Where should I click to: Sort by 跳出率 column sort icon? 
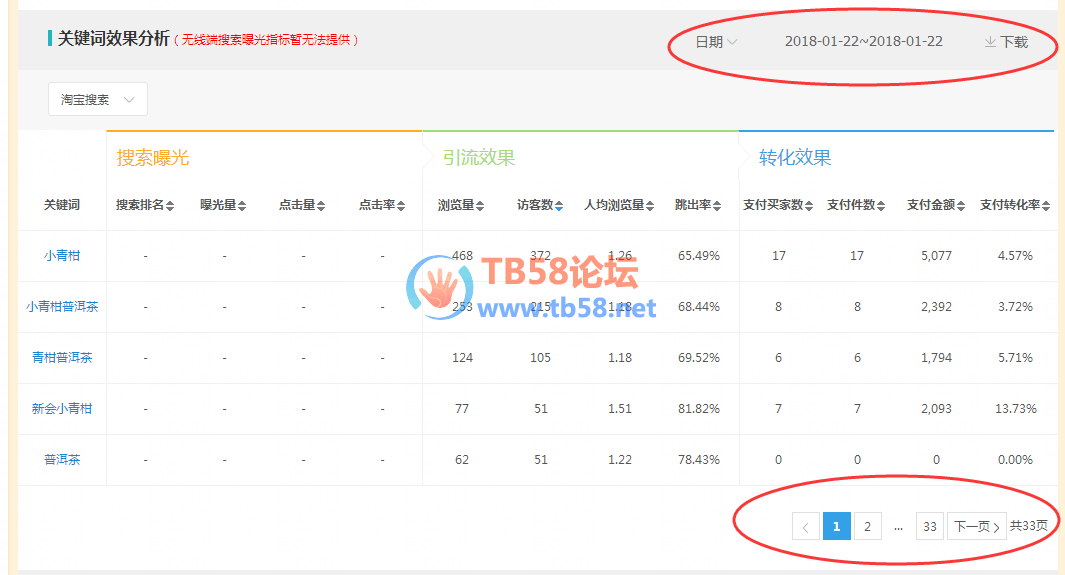(x=717, y=206)
